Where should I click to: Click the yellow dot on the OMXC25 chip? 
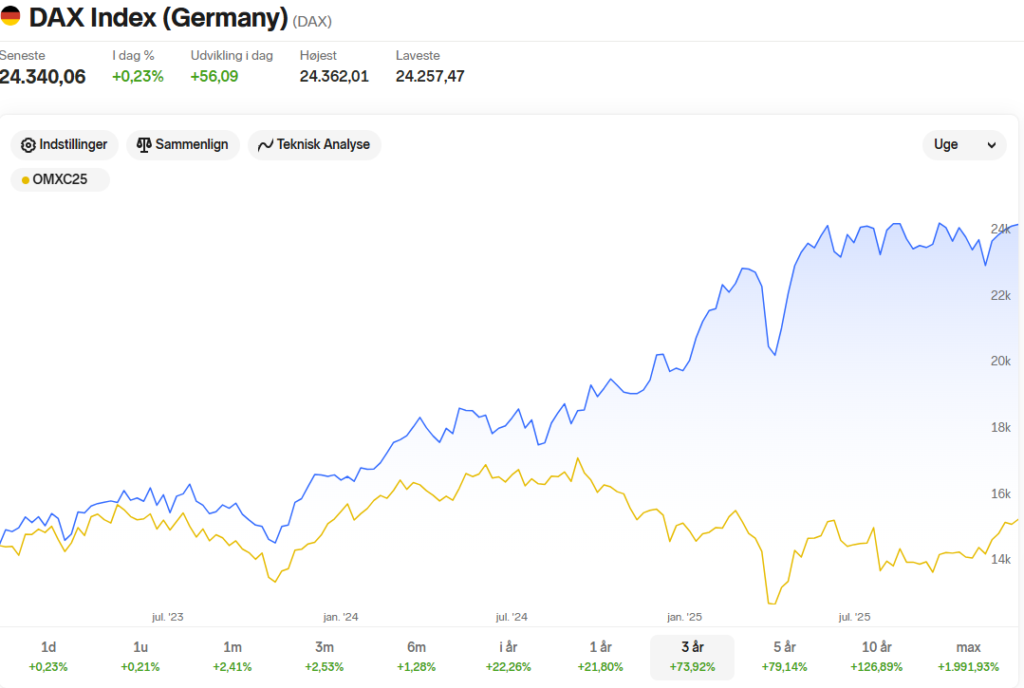(x=25, y=180)
